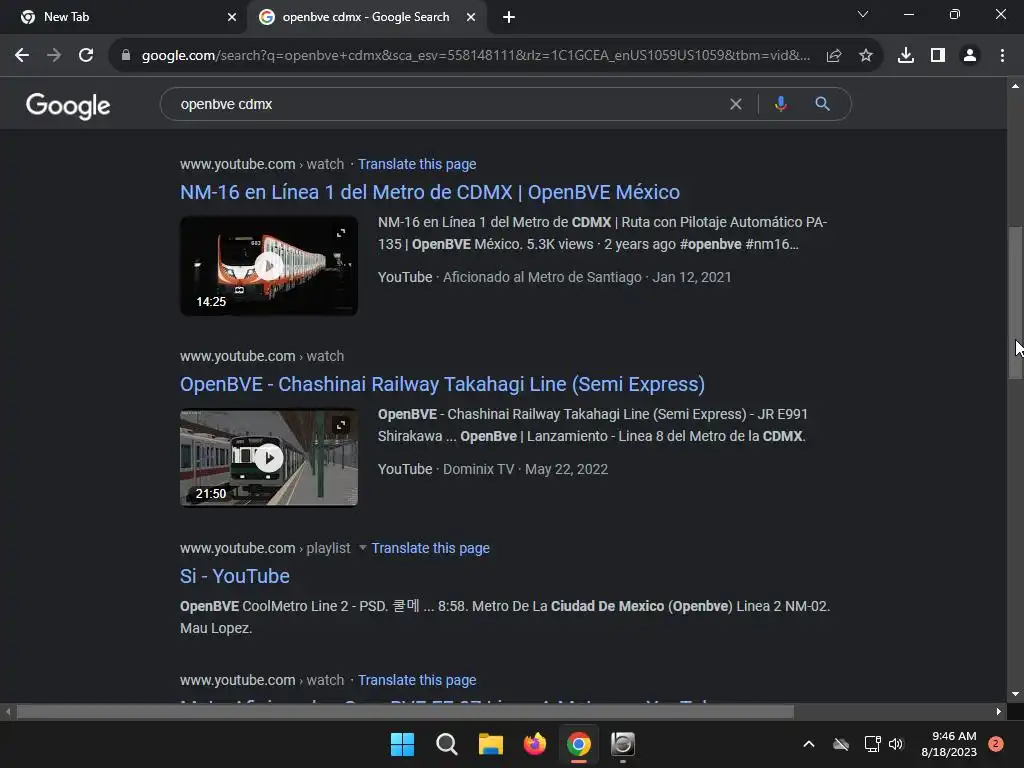This screenshot has width=1024, height=768.
Task: Play the Chashinai Railway video thumbnail
Action: (x=268, y=458)
